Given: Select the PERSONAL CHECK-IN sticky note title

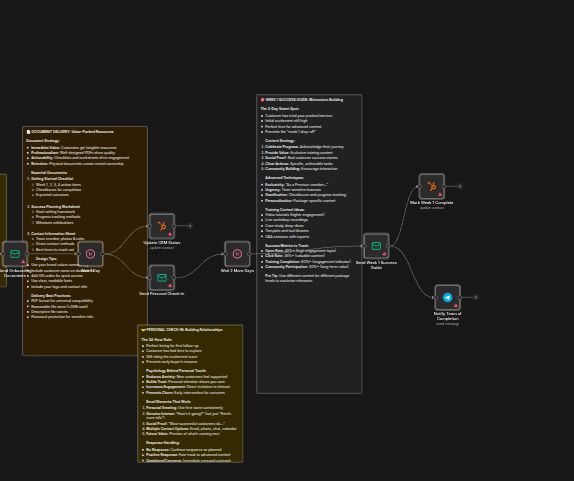Looking at the screenshot, I should click(182, 330).
